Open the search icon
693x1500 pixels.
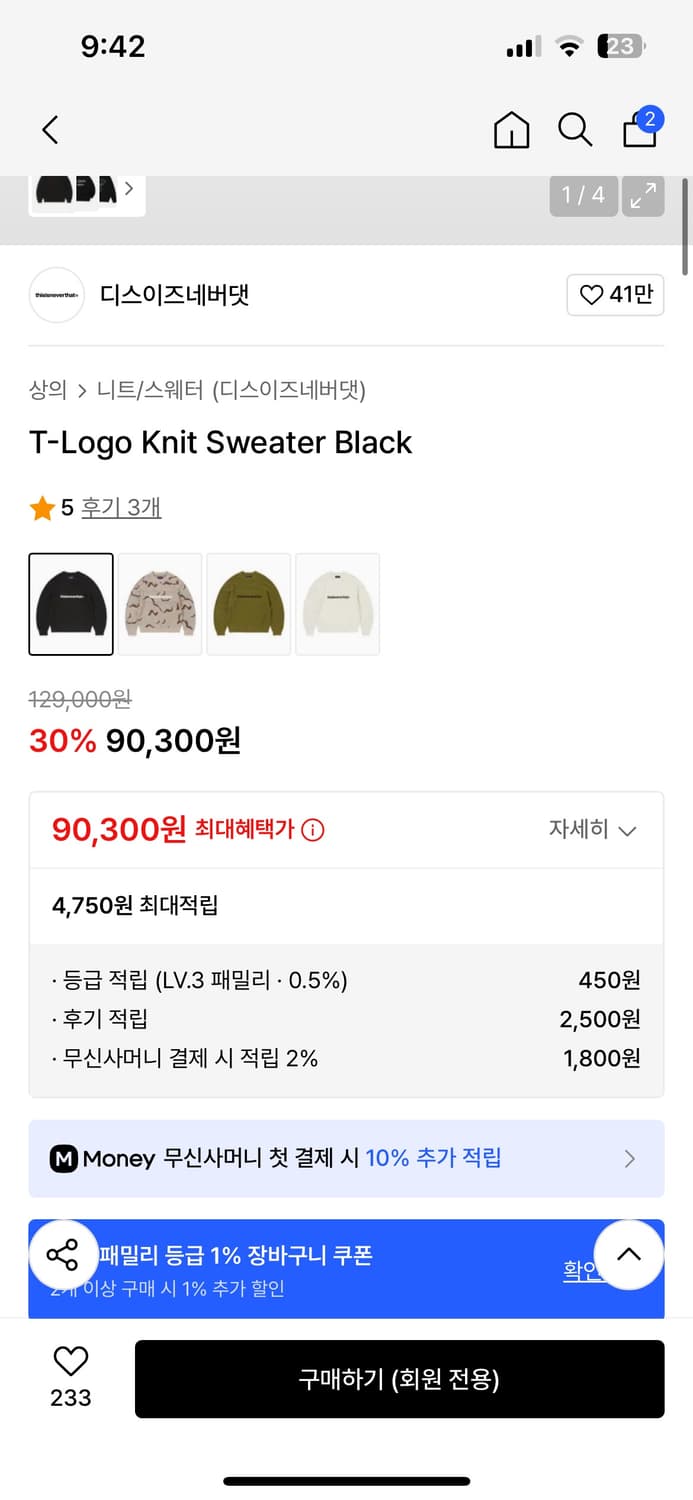click(575, 130)
